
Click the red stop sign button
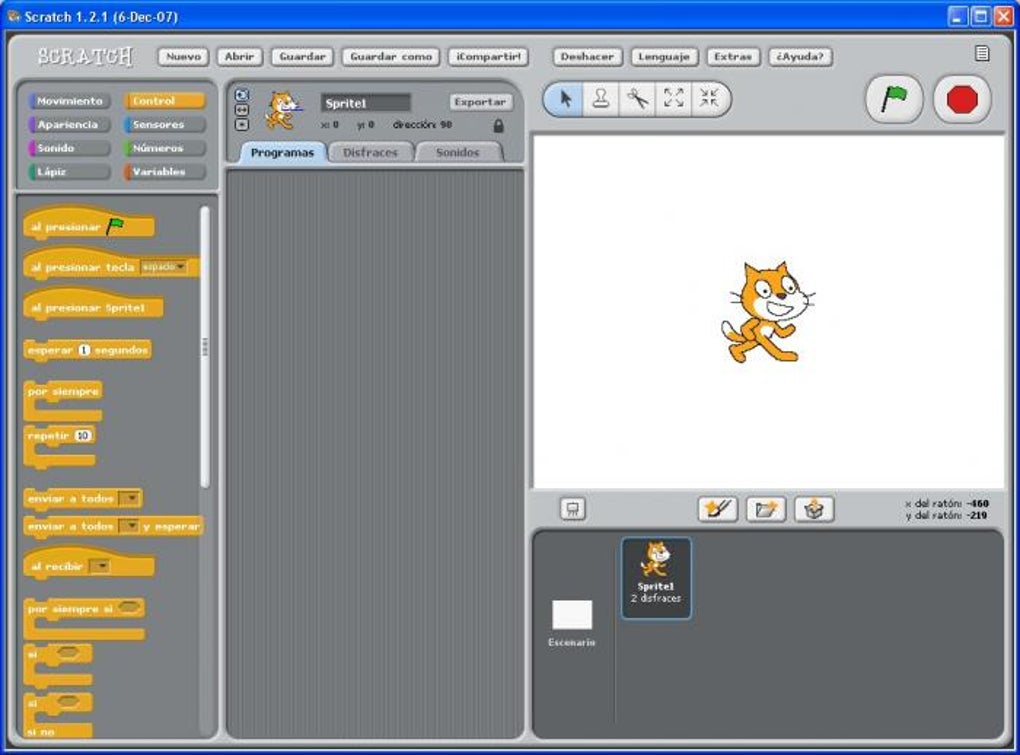[962, 99]
